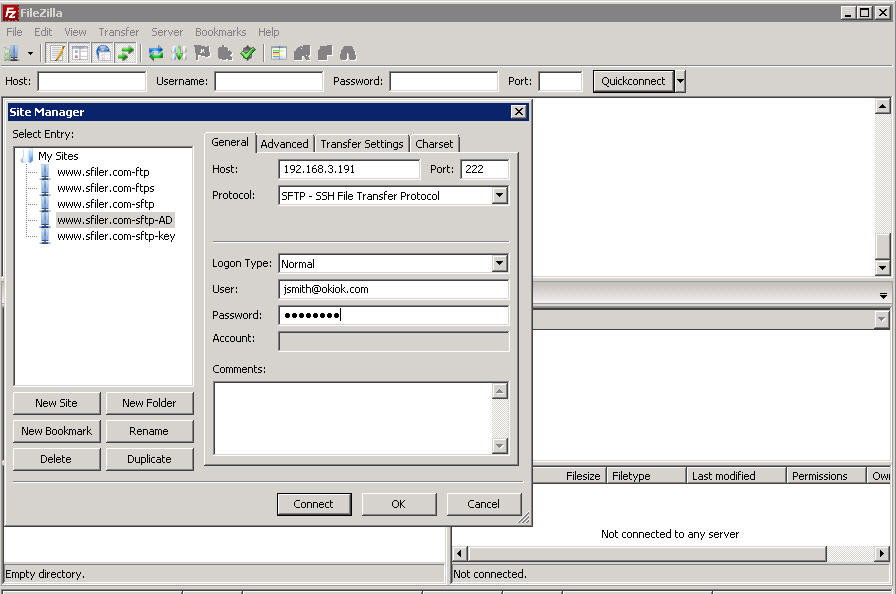Open the directory listing filters icon
896x594 pixels.
[279, 53]
